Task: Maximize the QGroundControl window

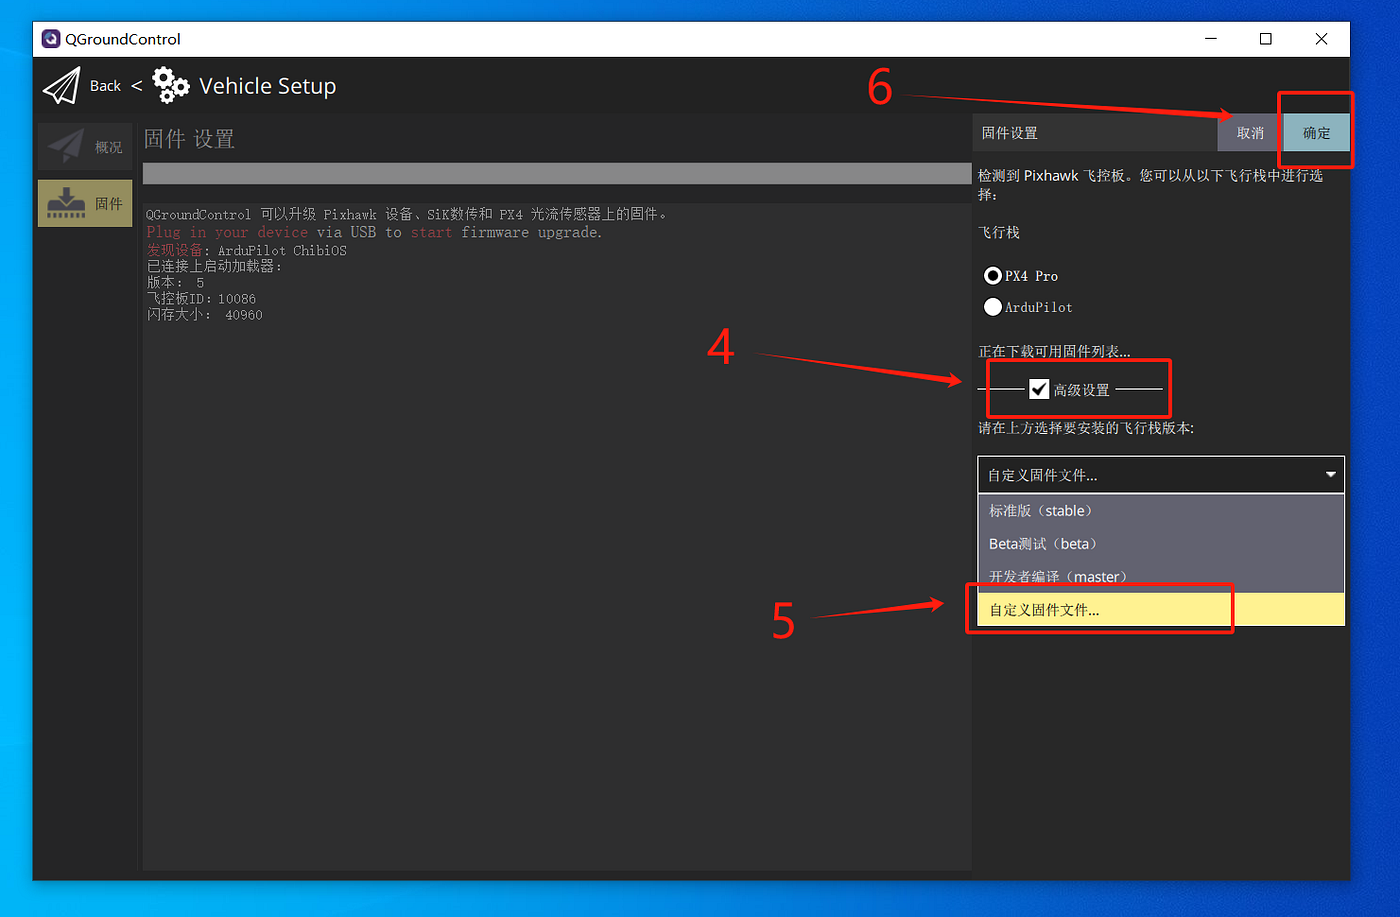Action: (x=1266, y=39)
